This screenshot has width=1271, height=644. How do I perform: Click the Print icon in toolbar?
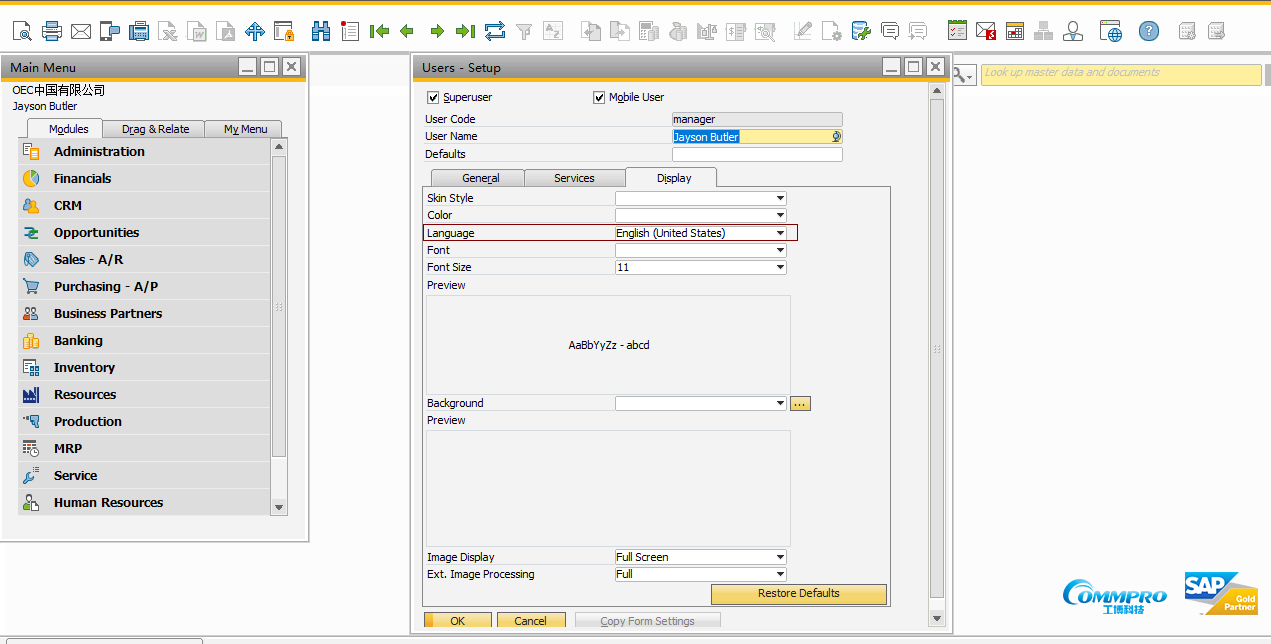pos(52,31)
